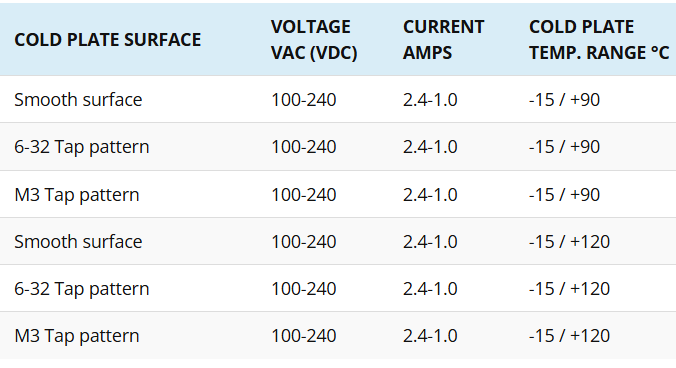Select second 6-32 Tap pattern row label

[81, 289]
